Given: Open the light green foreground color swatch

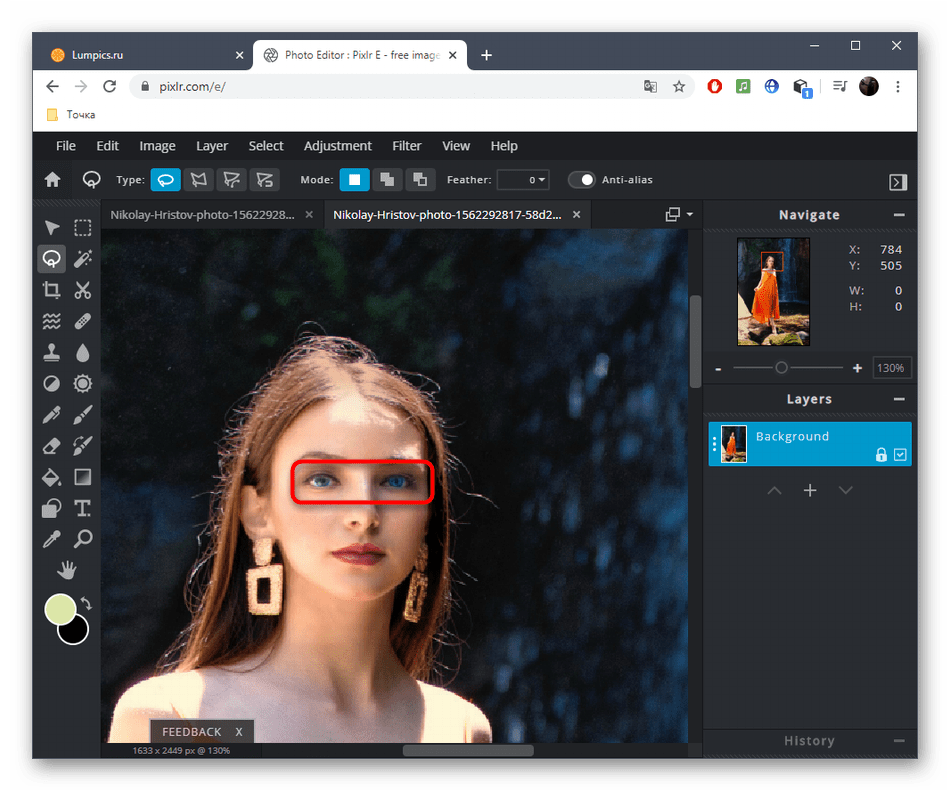Looking at the screenshot, I should coord(60,609).
